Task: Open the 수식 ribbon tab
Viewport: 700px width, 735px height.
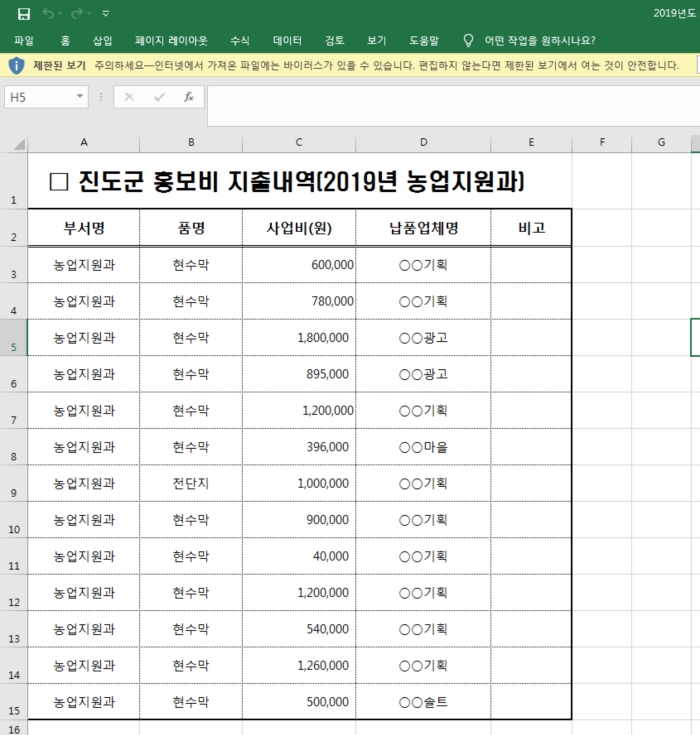Action: point(240,41)
